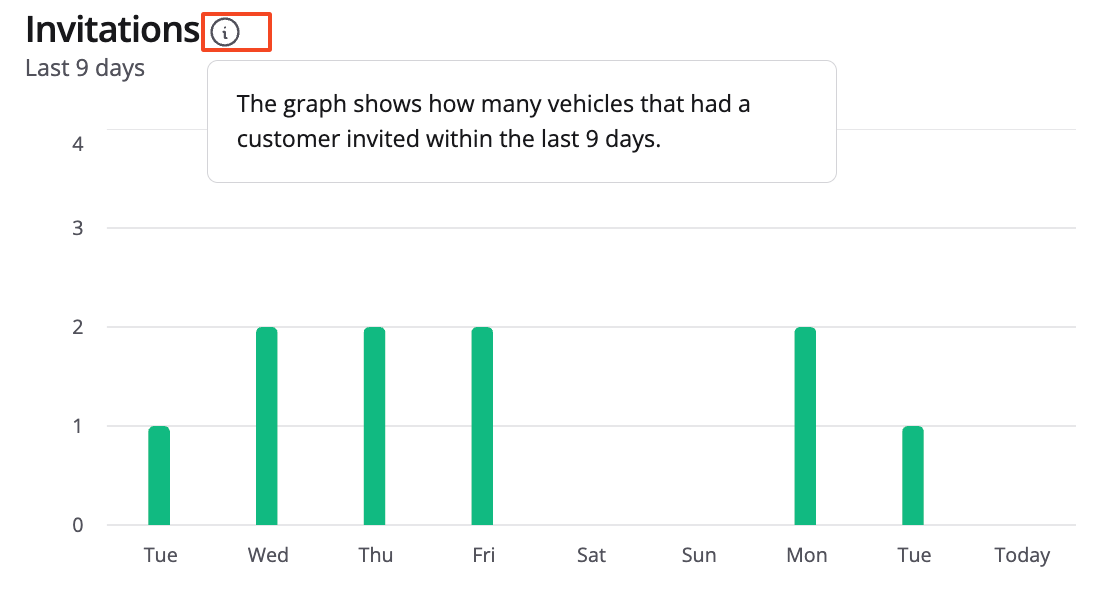The width and height of the screenshot is (1114, 610).
Task: Select the green bar for Thu
Action: 374,426
